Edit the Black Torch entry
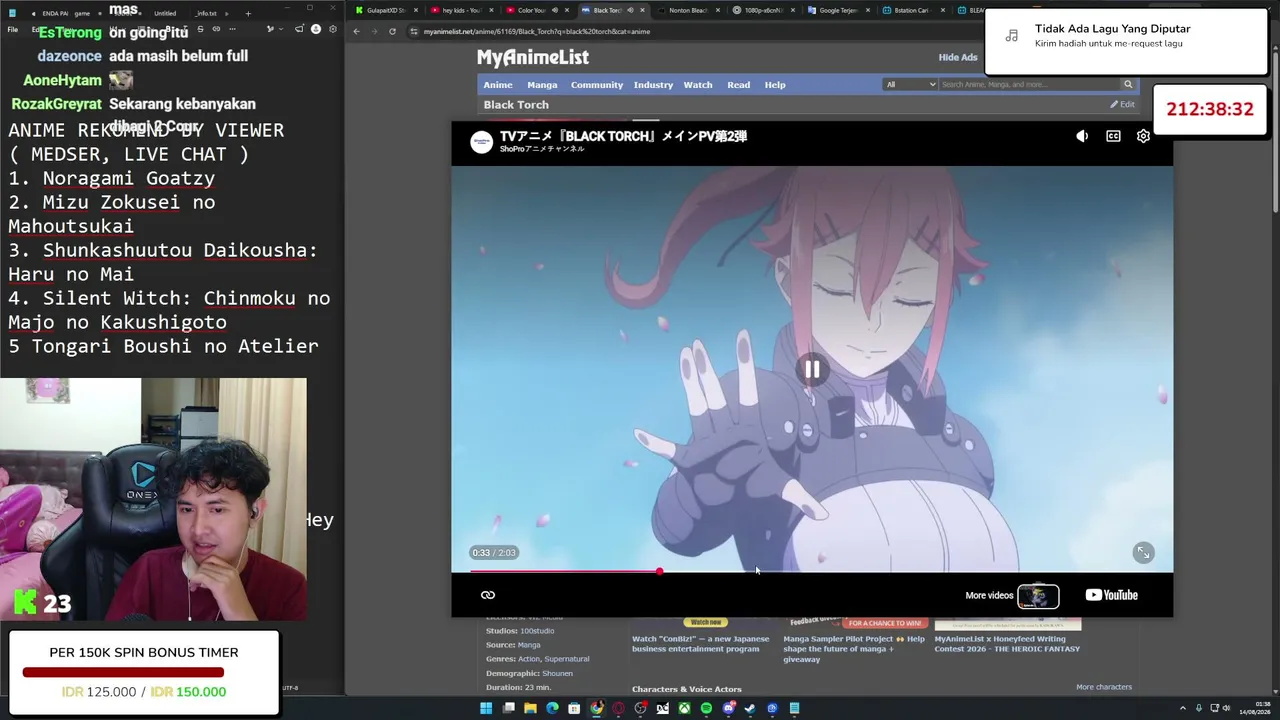1280x720 pixels. (x=1122, y=105)
